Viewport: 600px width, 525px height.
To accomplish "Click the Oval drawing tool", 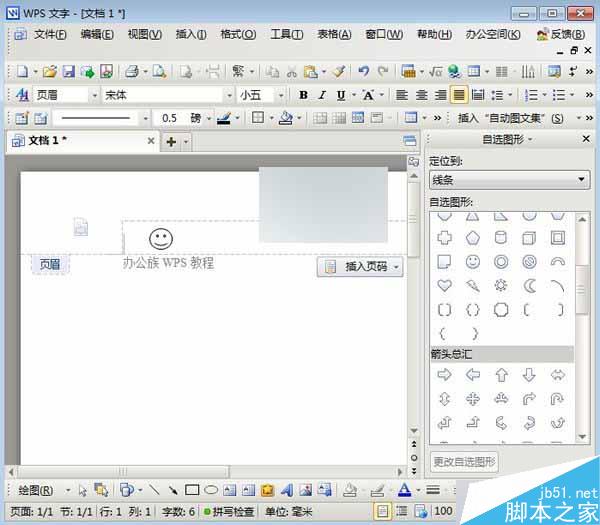I will tap(211, 490).
